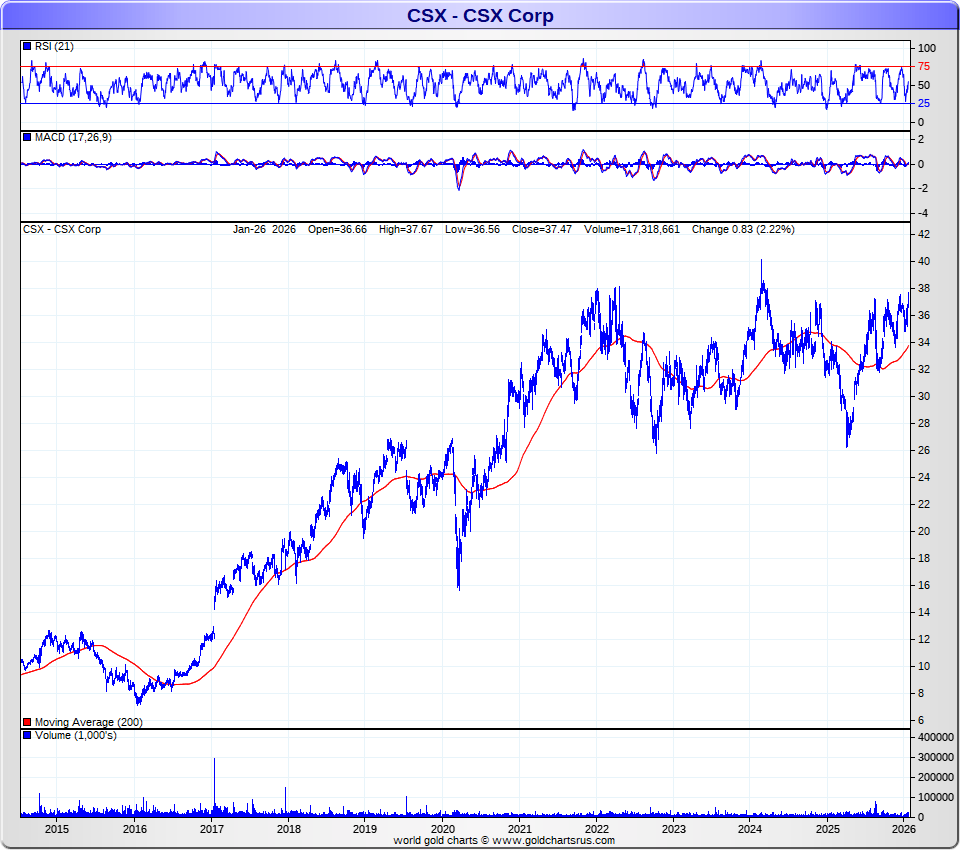960x850 pixels.
Task: Click the blue RSI (21) legend square
Action: click(27, 46)
